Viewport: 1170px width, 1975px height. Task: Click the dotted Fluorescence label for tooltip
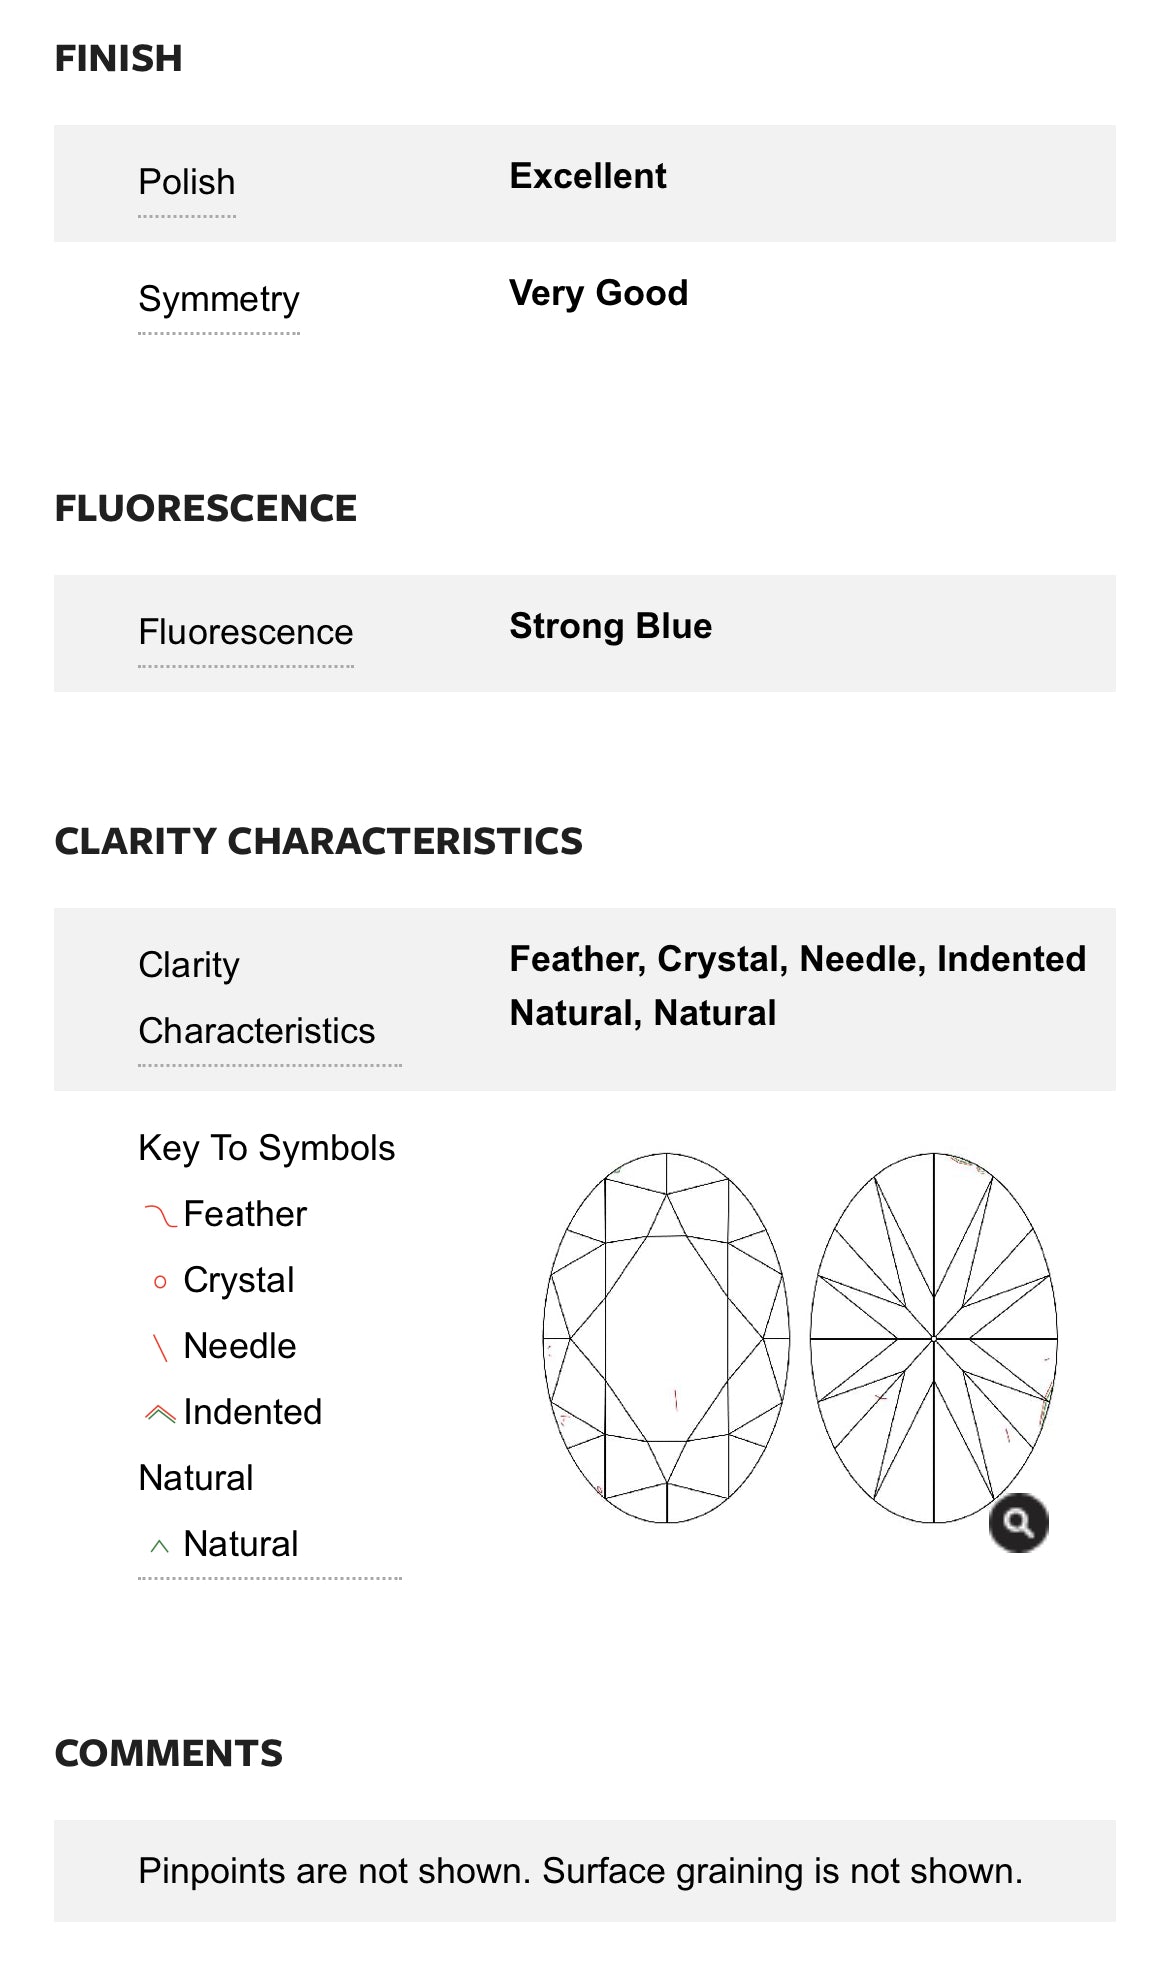pyautogui.click(x=246, y=632)
